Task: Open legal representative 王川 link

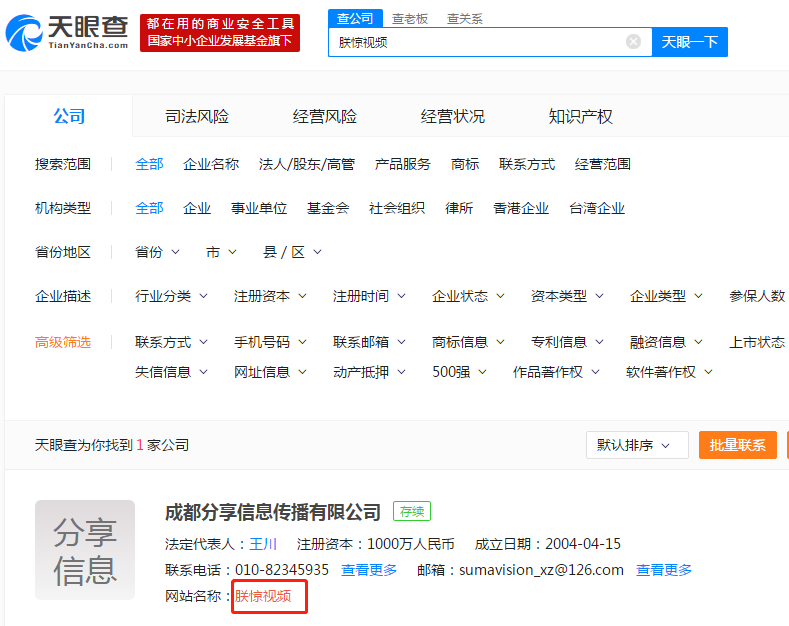Action: tap(263, 544)
